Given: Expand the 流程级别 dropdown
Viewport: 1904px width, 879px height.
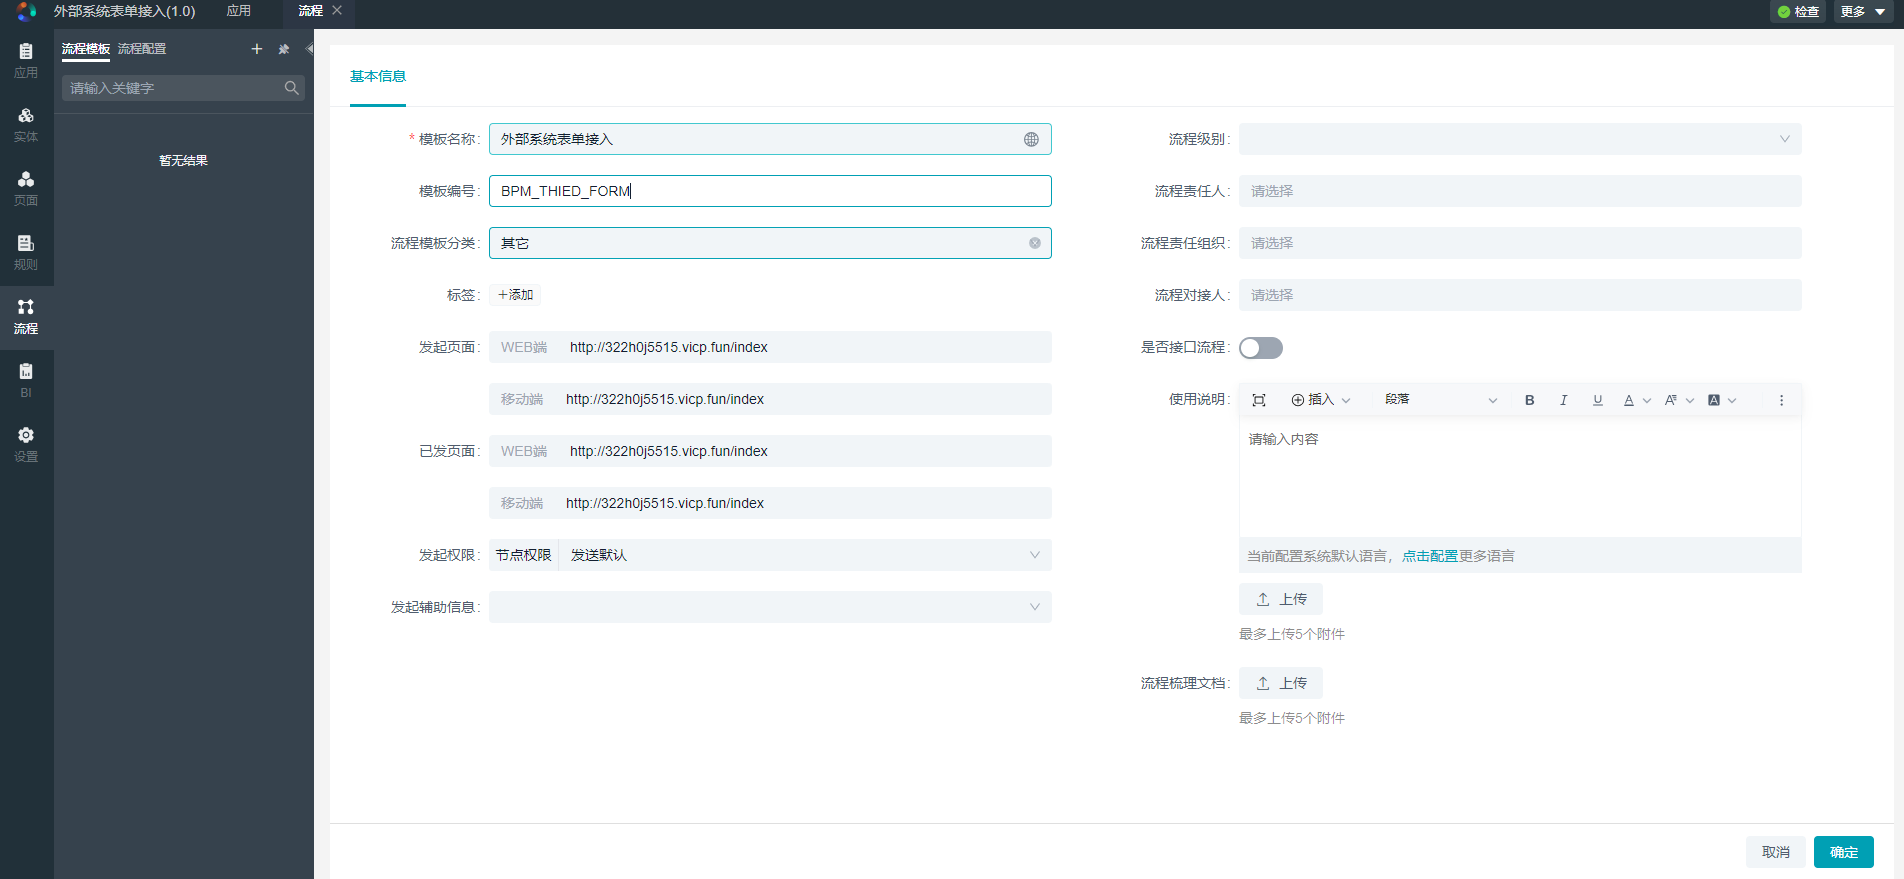Looking at the screenshot, I should (x=1519, y=139).
